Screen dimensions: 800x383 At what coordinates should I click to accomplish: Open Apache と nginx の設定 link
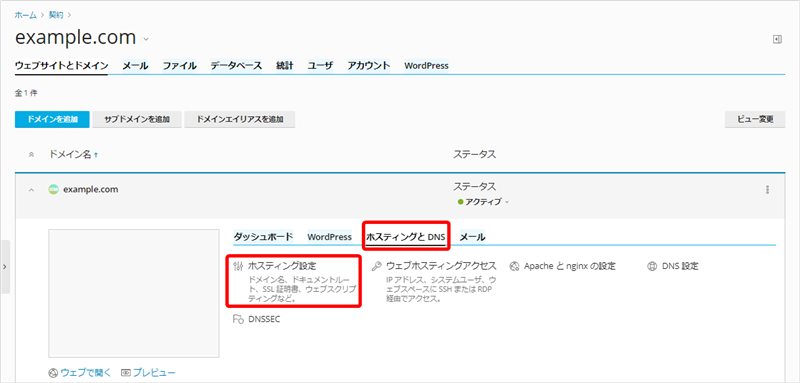(570, 266)
